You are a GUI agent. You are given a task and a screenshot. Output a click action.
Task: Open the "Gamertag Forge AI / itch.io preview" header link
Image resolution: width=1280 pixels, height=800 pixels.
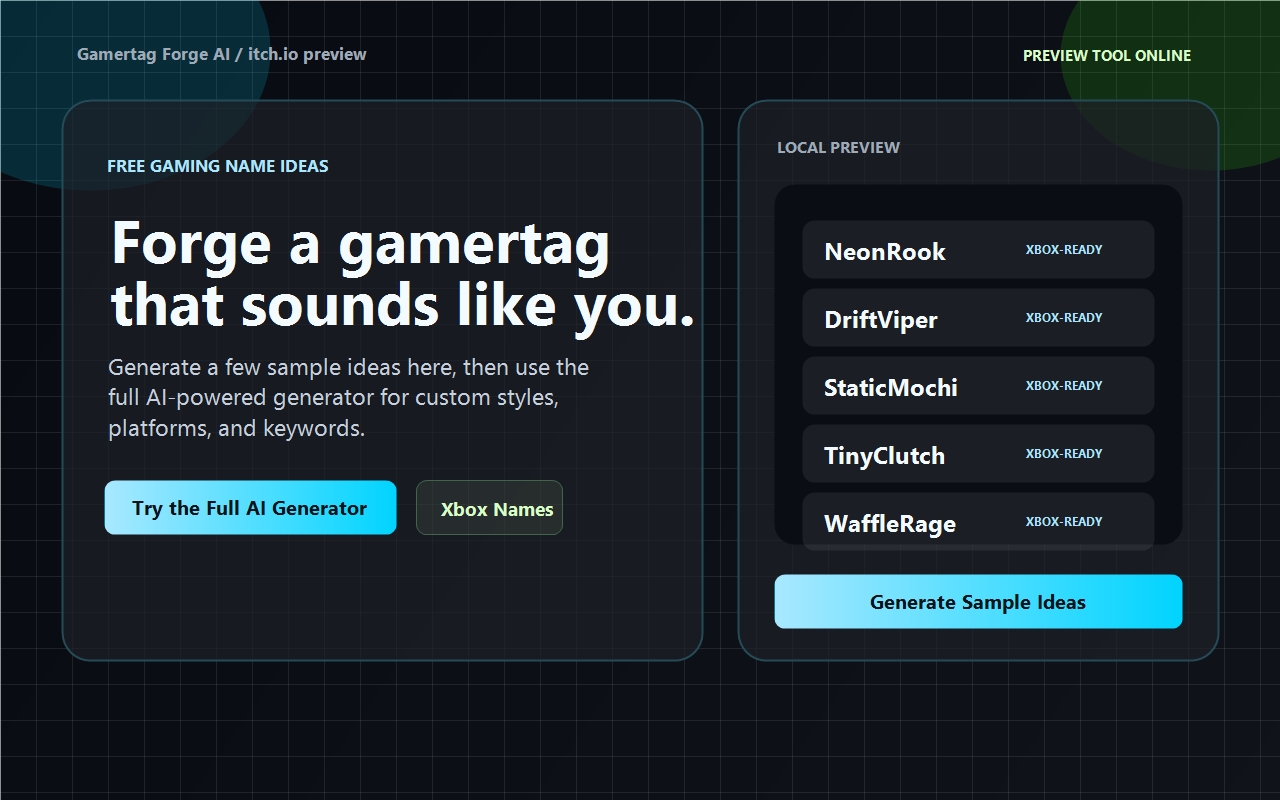[221, 54]
